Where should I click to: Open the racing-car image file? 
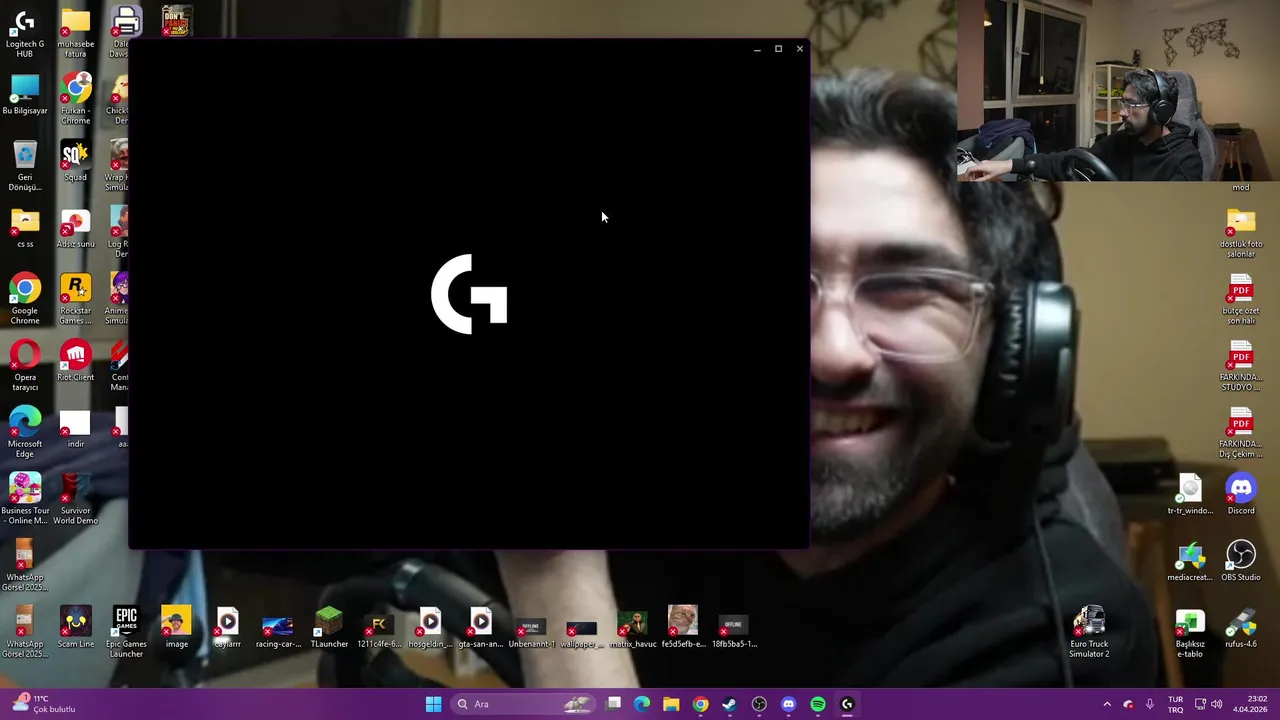[x=278, y=627]
